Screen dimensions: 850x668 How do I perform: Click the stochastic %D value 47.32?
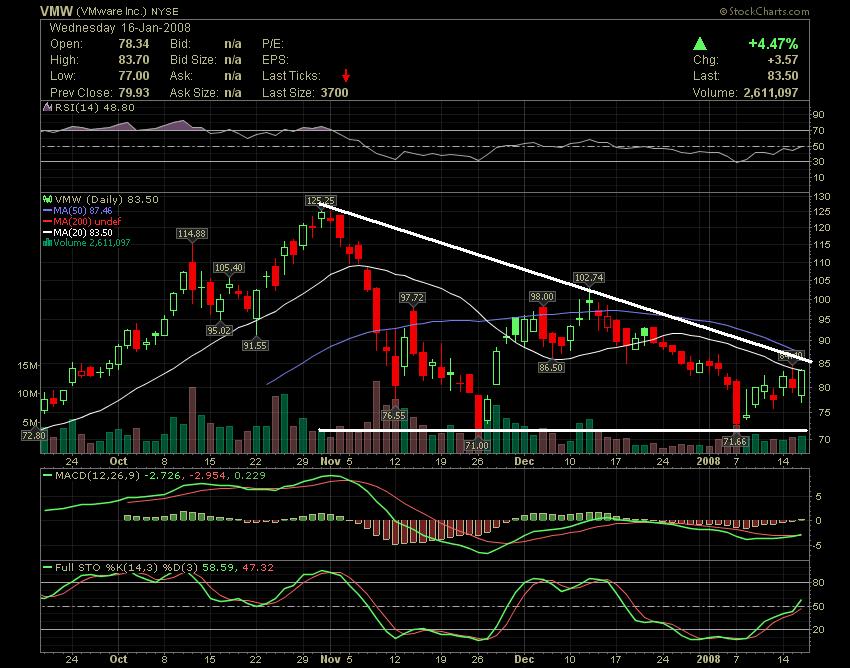tap(259, 568)
